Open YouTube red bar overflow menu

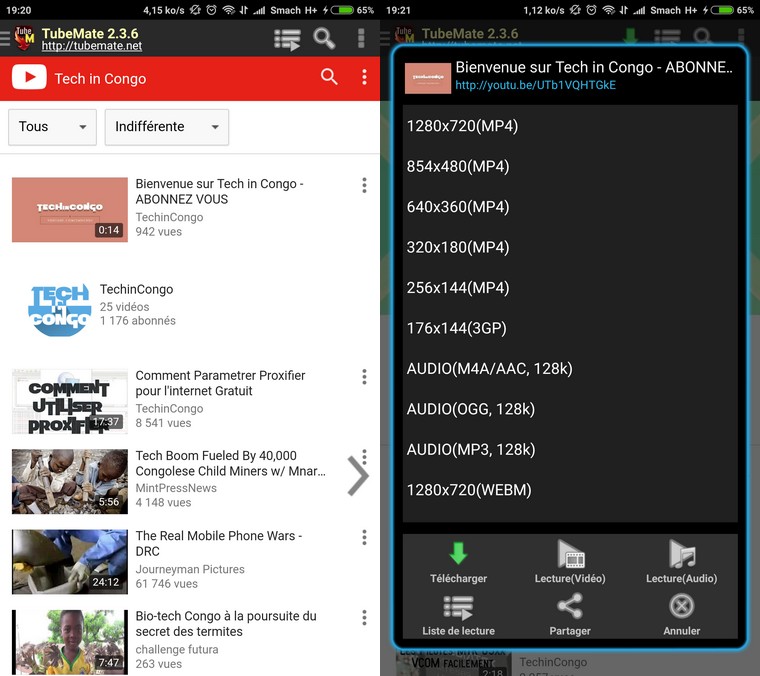coord(364,77)
